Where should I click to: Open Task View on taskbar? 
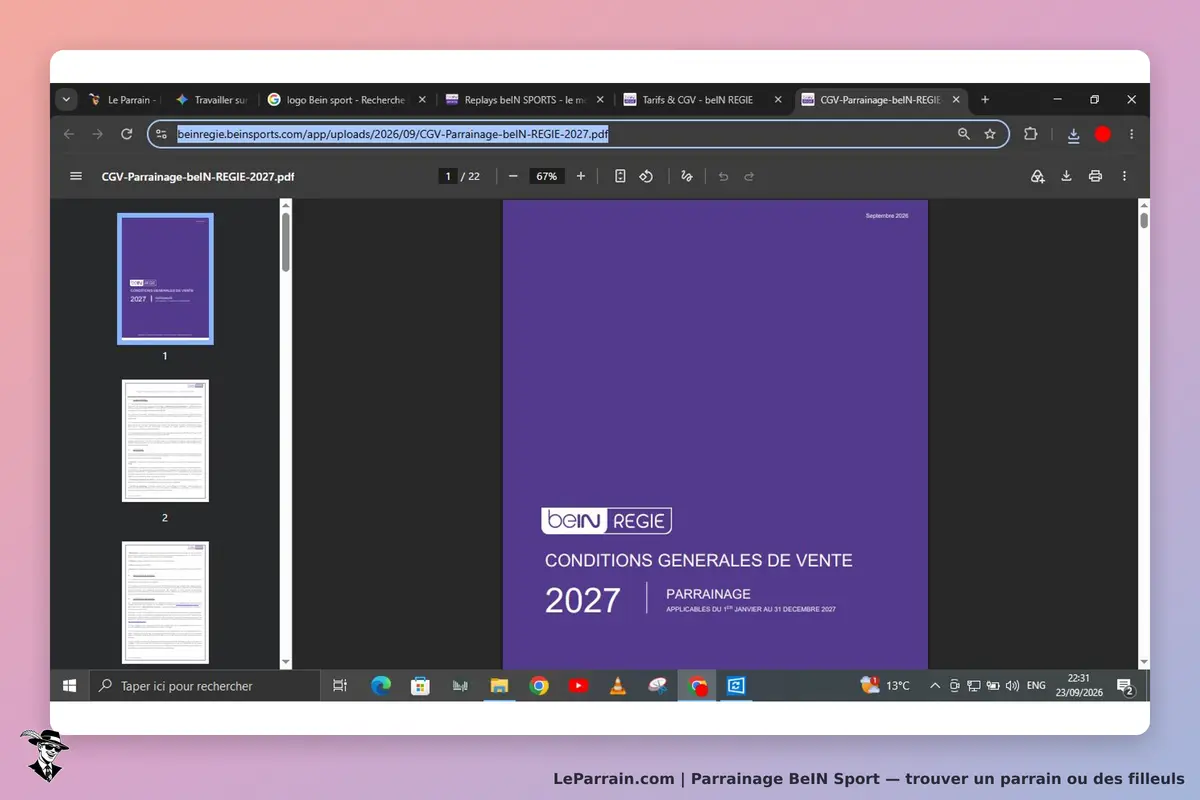pos(340,686)
